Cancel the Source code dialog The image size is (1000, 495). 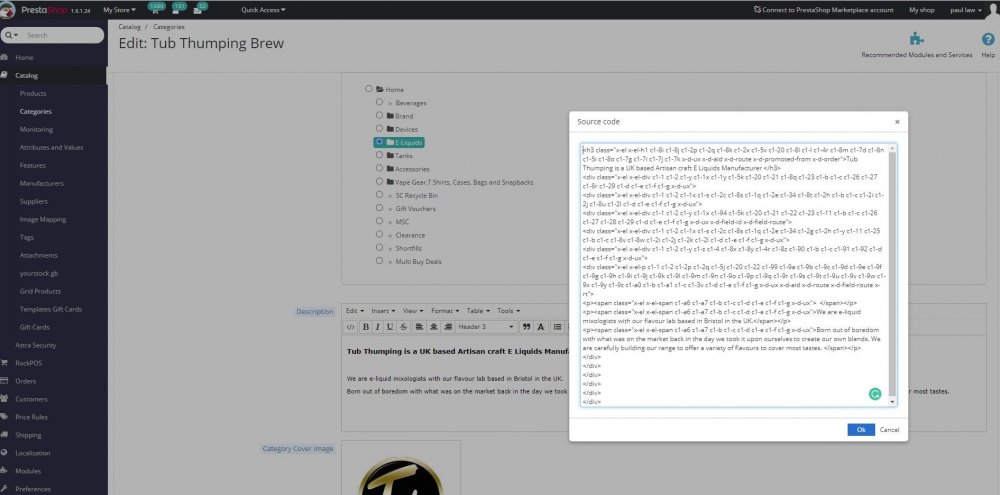point(889,430)
